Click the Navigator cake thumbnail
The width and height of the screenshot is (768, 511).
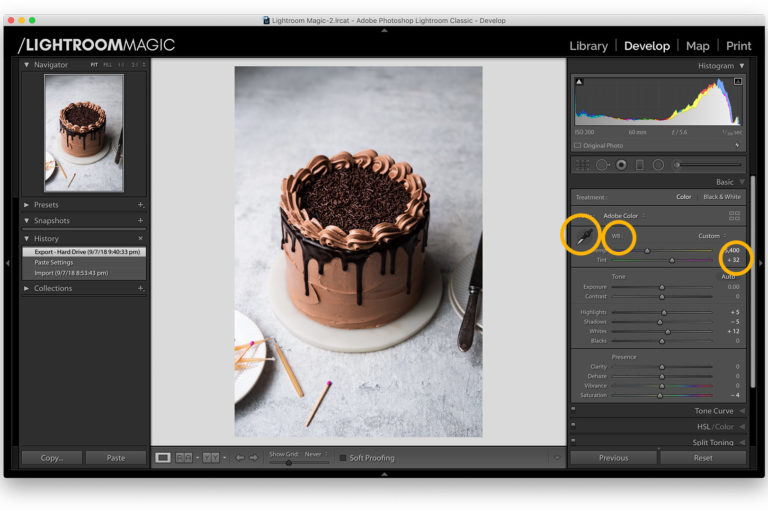[x=84, y=133]
